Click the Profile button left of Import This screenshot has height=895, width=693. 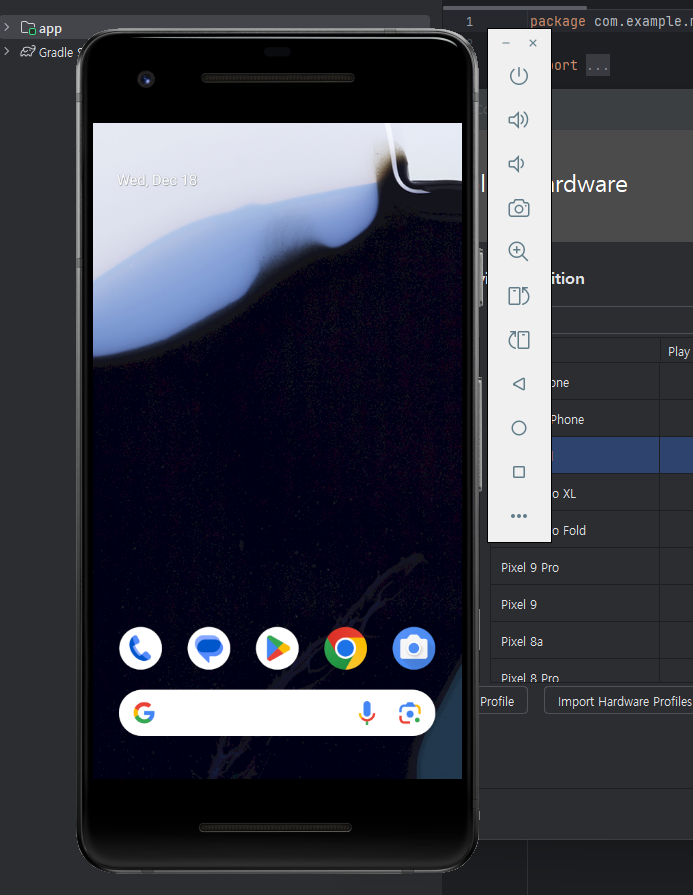(x=502, y=702)
